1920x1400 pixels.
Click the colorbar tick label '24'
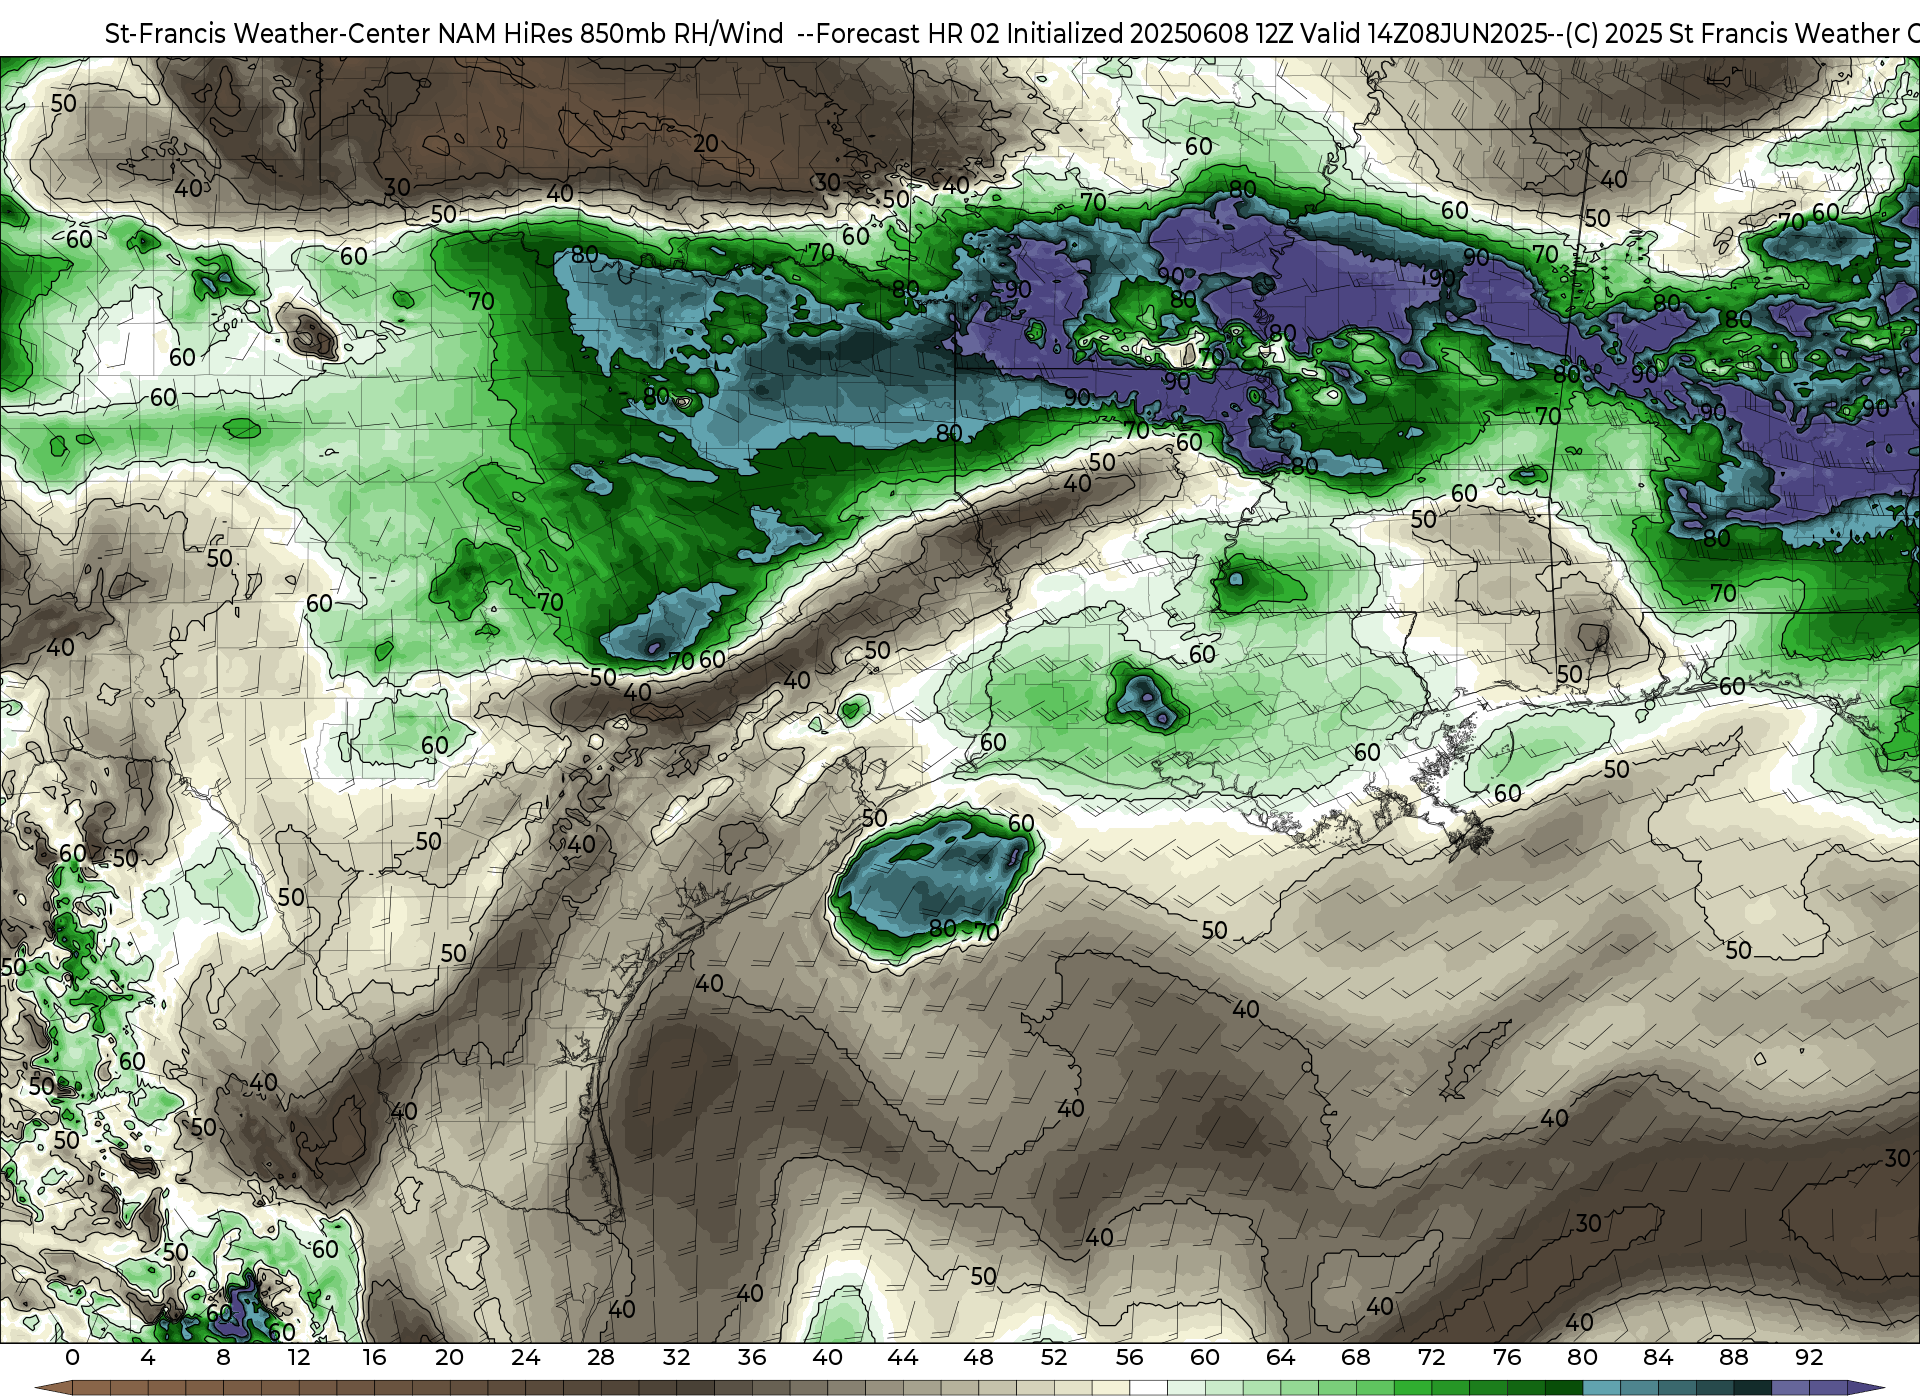click(x=525, y=1357)
